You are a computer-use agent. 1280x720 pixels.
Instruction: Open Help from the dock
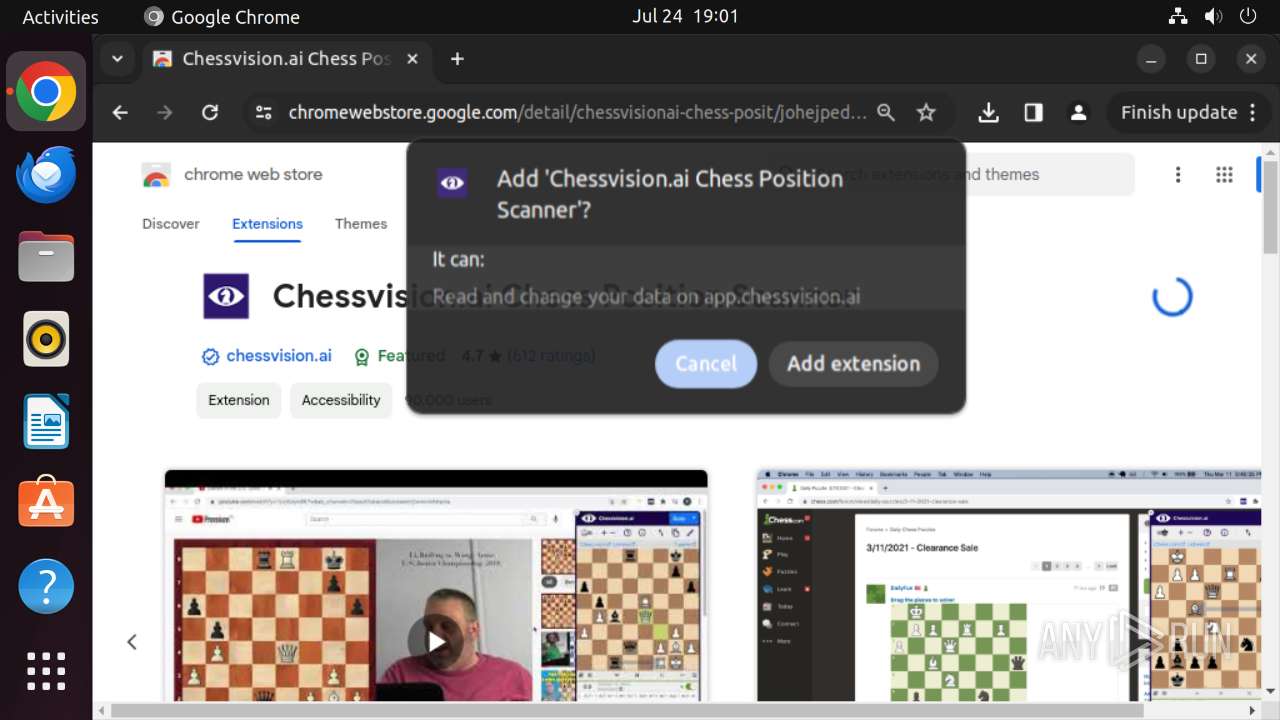pos(46,586)
